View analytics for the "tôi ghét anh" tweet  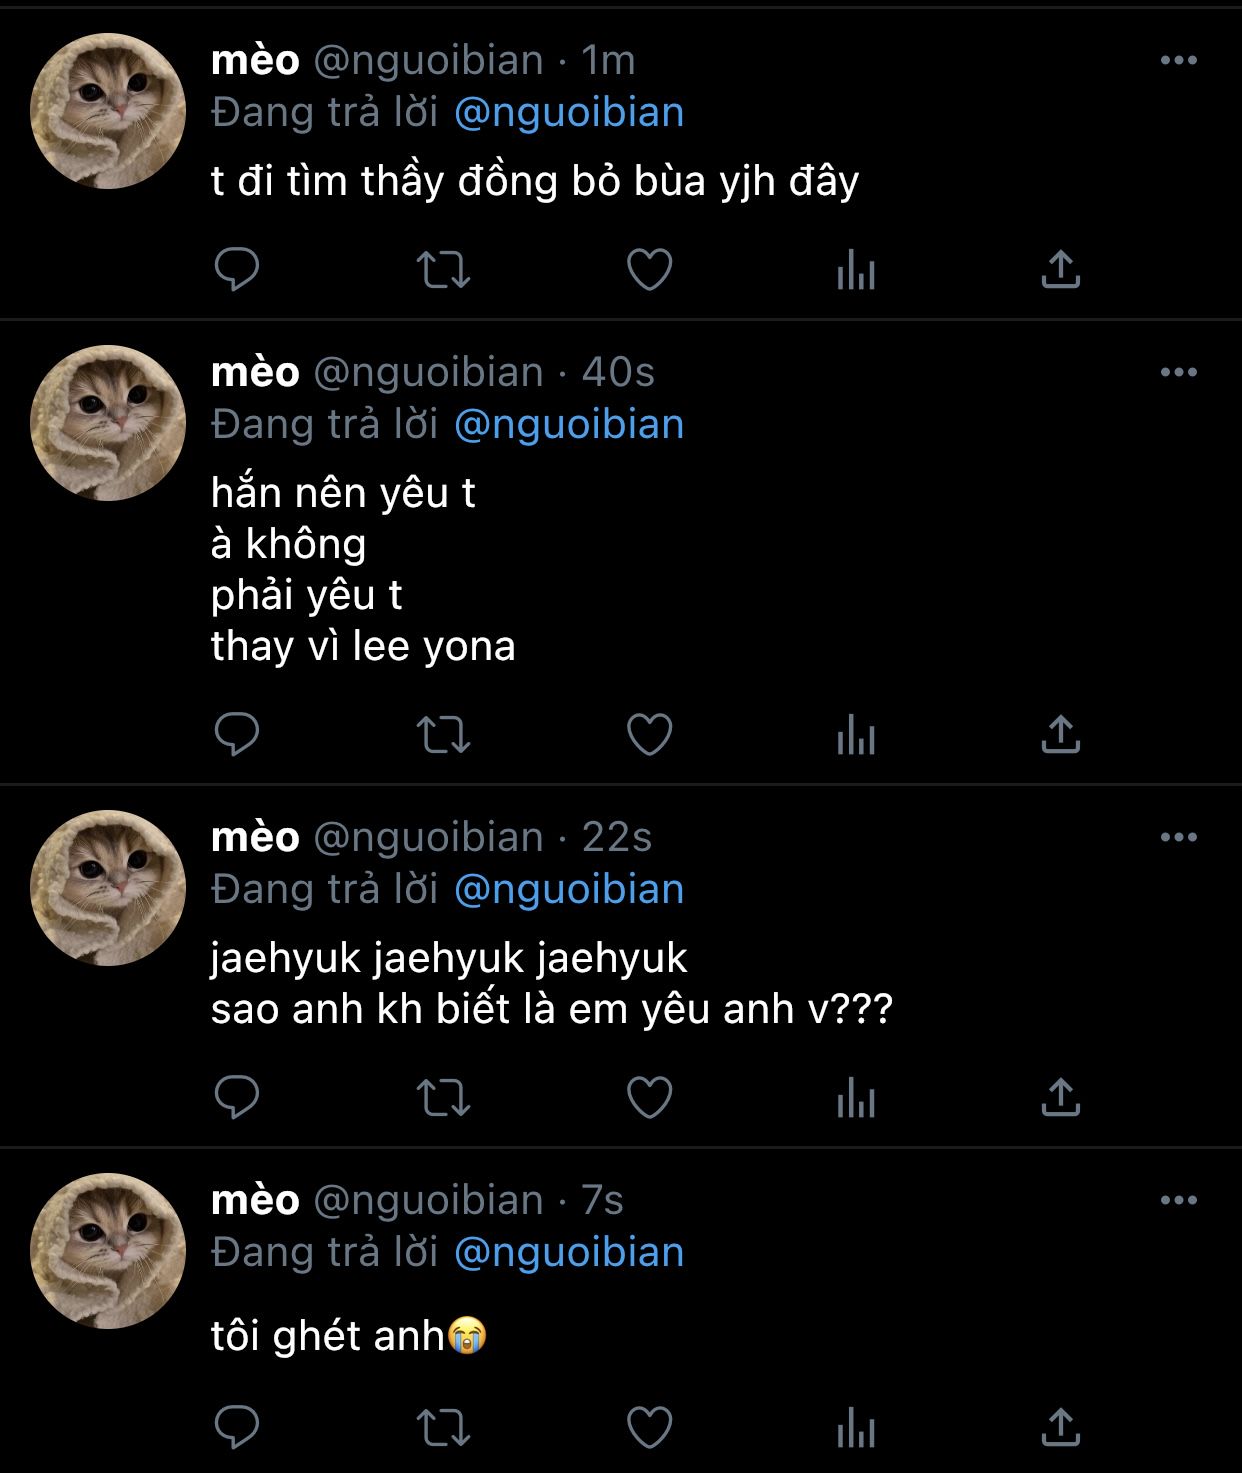pos(856,1429)
